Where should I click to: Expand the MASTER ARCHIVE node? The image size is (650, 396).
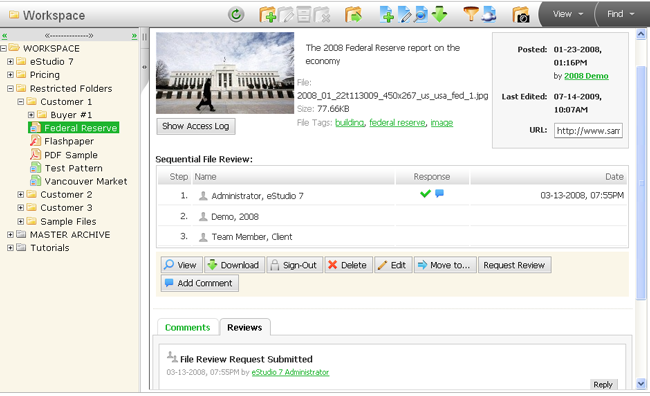(10, 235)
